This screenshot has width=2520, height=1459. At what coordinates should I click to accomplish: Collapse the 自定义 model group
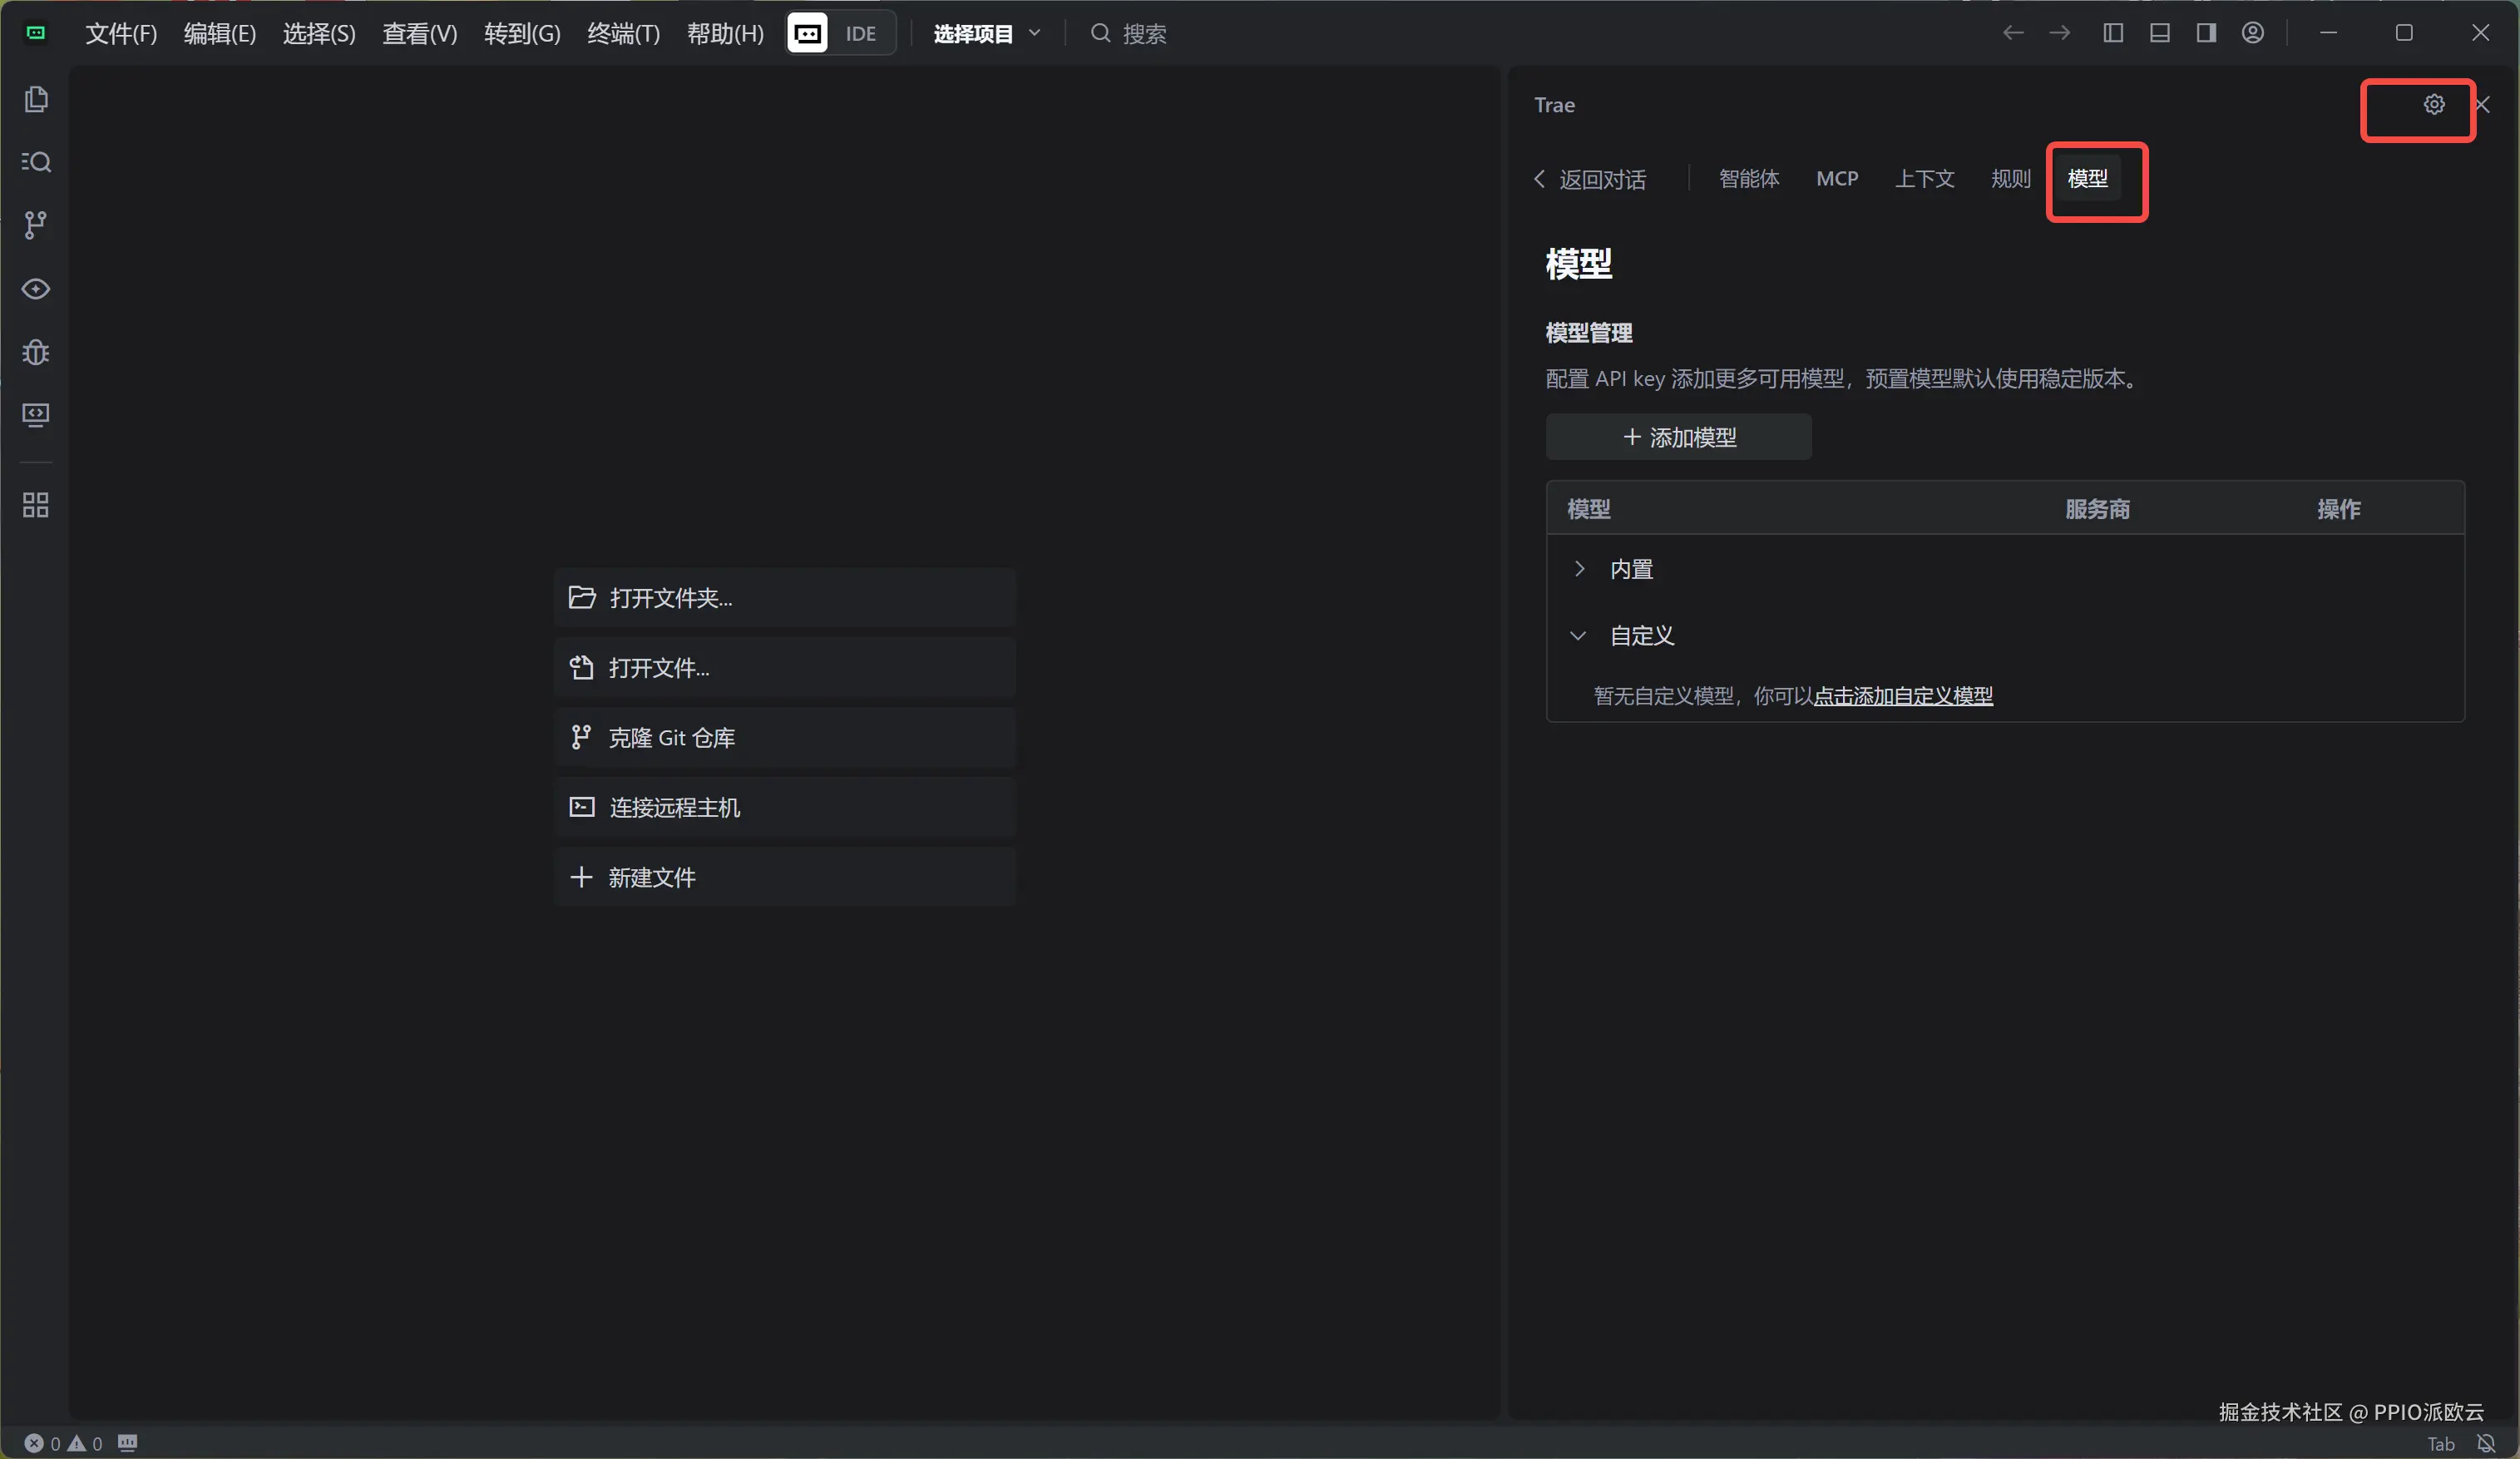[1578, 636]
